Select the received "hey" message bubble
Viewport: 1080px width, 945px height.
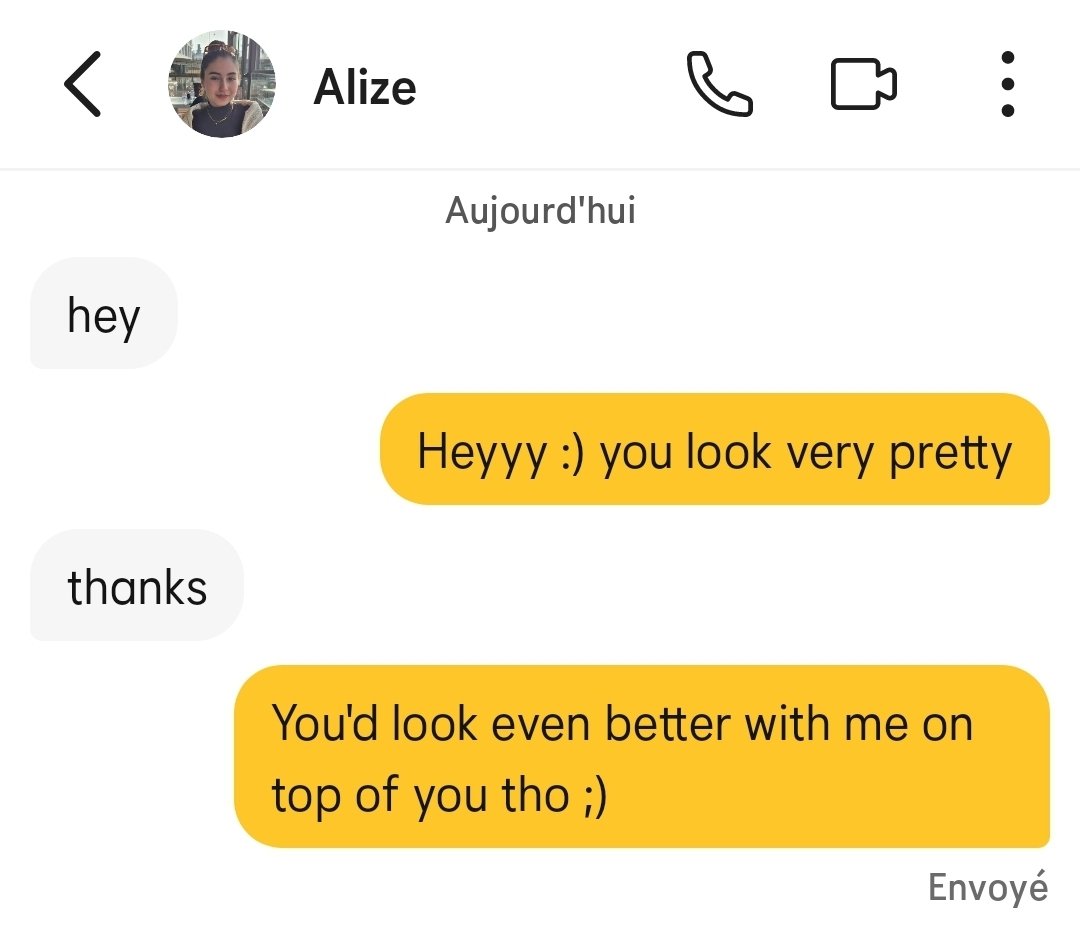tap(103, 313)
